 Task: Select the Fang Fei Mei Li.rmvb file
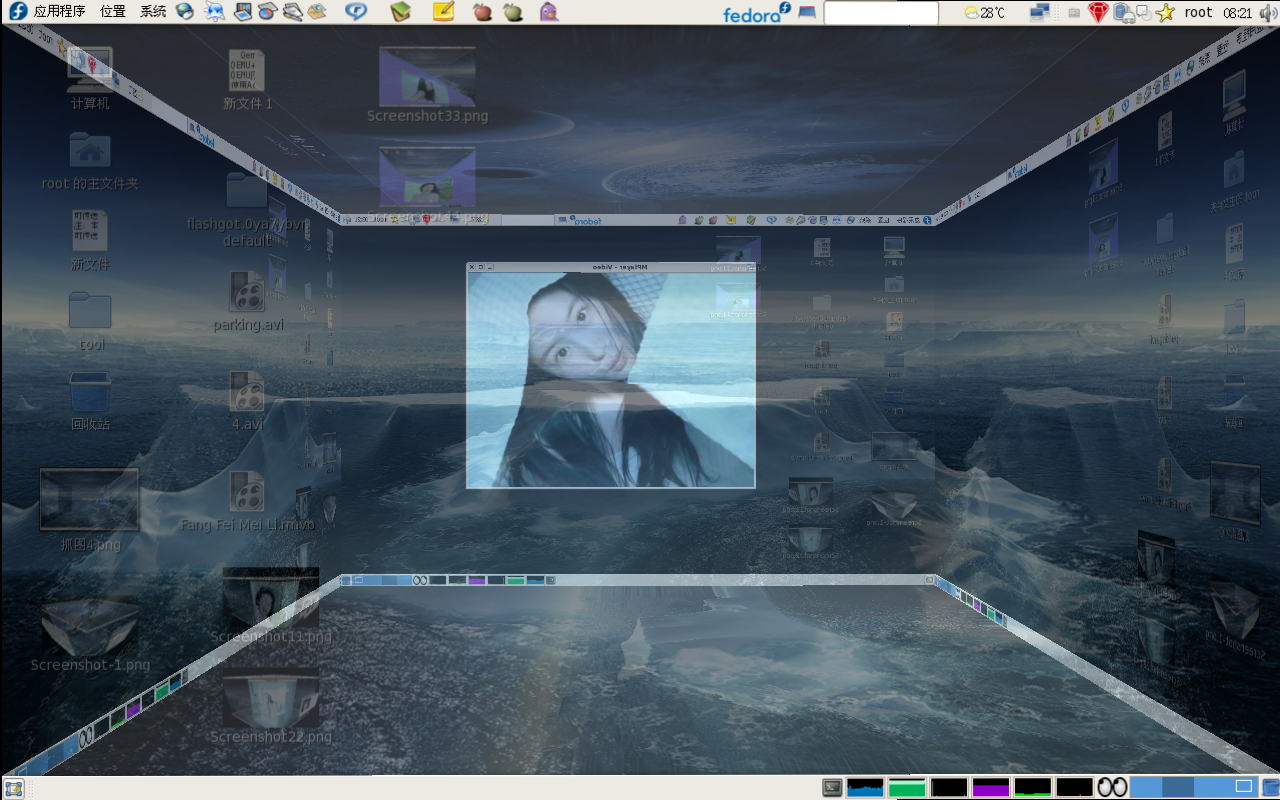tap(247, 500)
